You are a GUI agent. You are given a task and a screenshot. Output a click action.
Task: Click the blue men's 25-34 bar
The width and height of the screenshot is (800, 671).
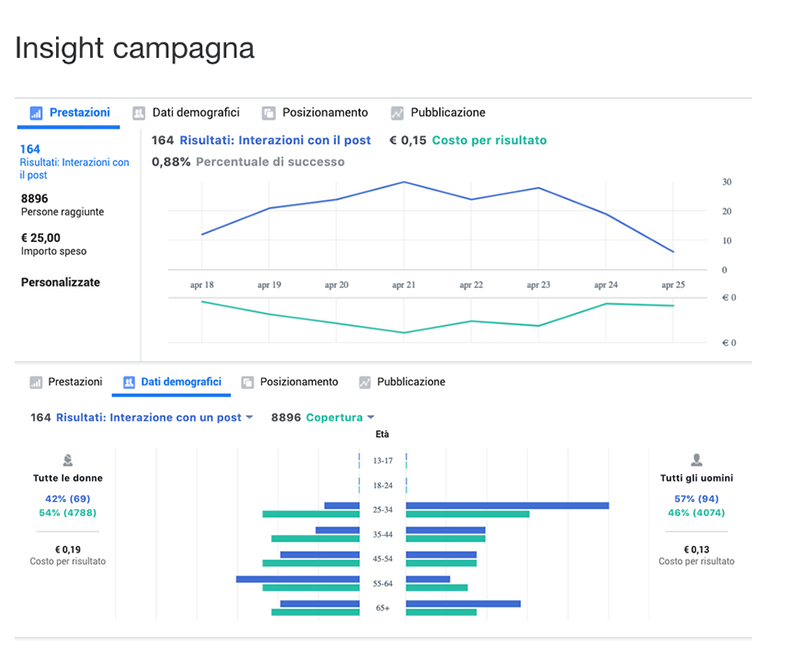(x=507, y=506)
